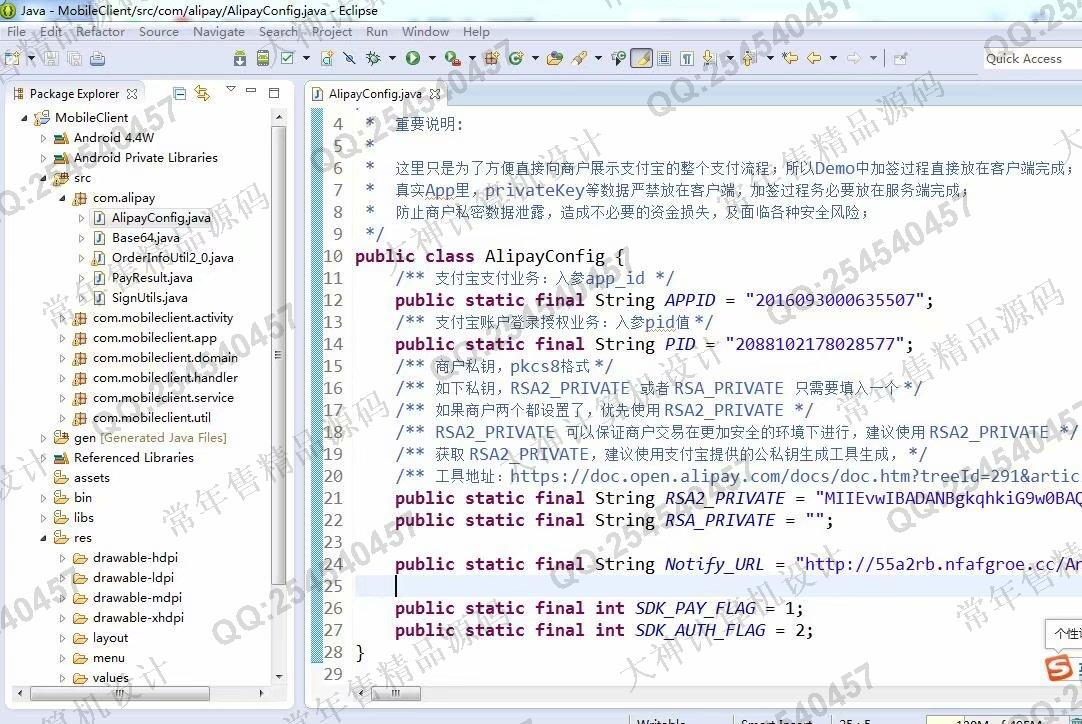The image size is (1082, 724).
Task: Click the Help menu
Action: tap(476, 32)
